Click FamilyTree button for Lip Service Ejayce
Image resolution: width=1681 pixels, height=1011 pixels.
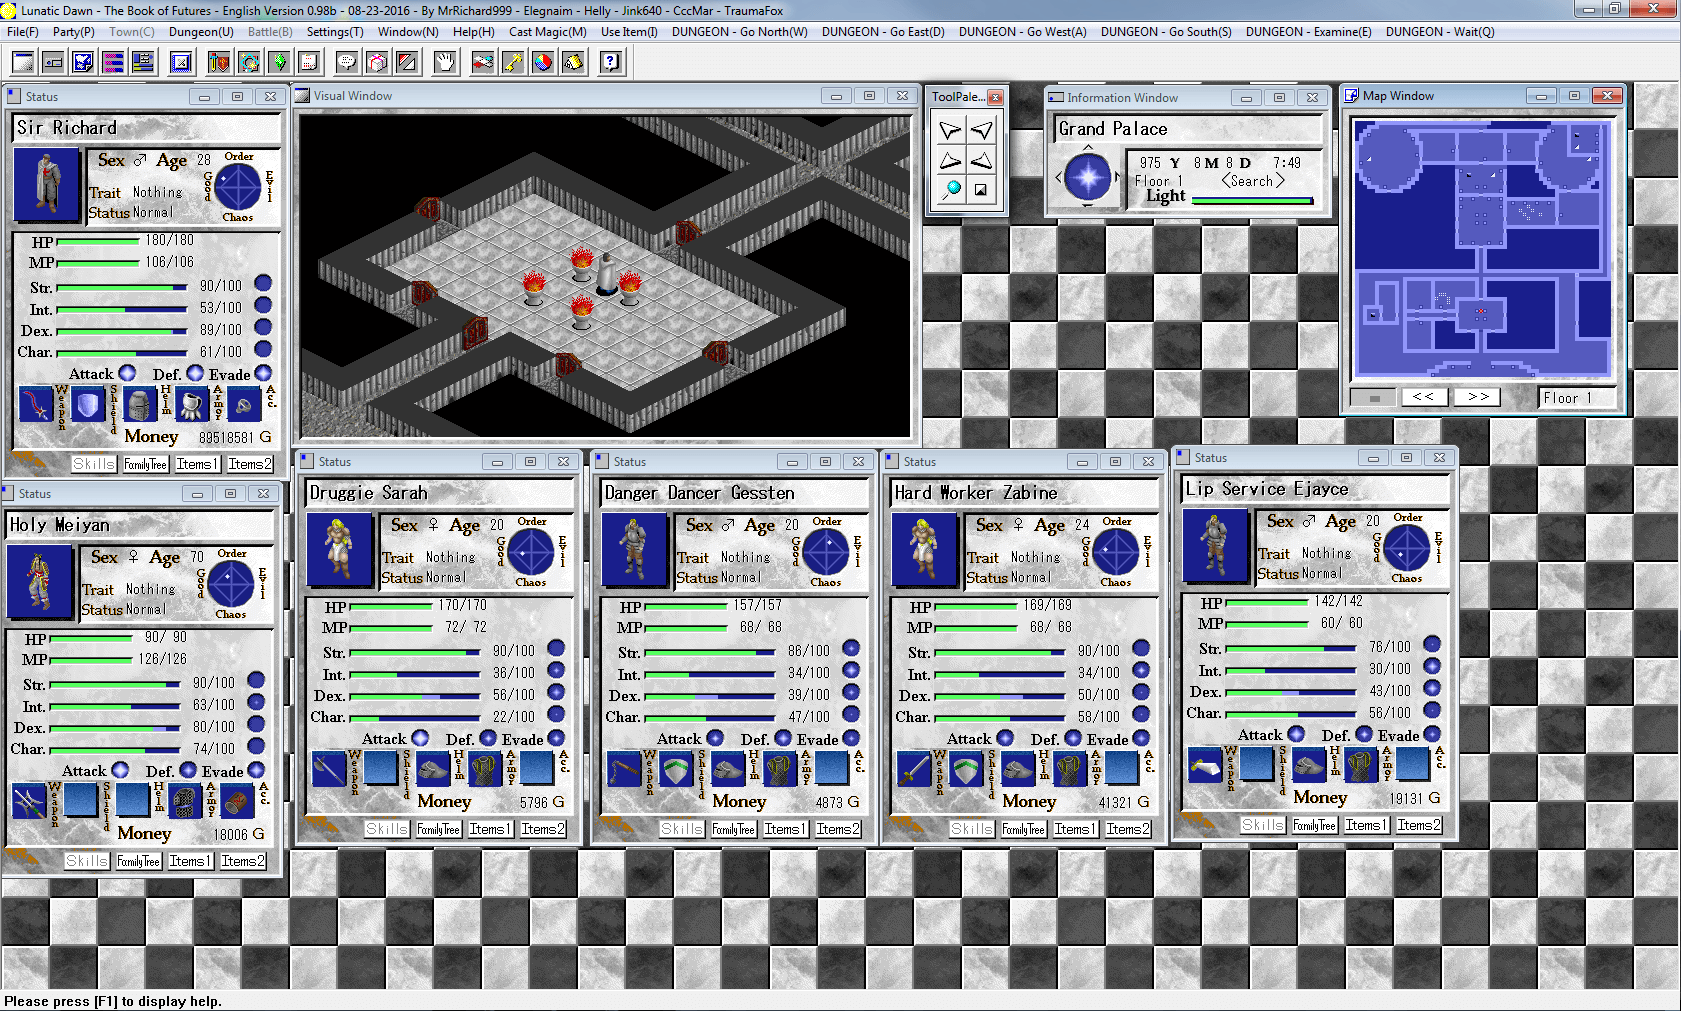point(1314,825)
